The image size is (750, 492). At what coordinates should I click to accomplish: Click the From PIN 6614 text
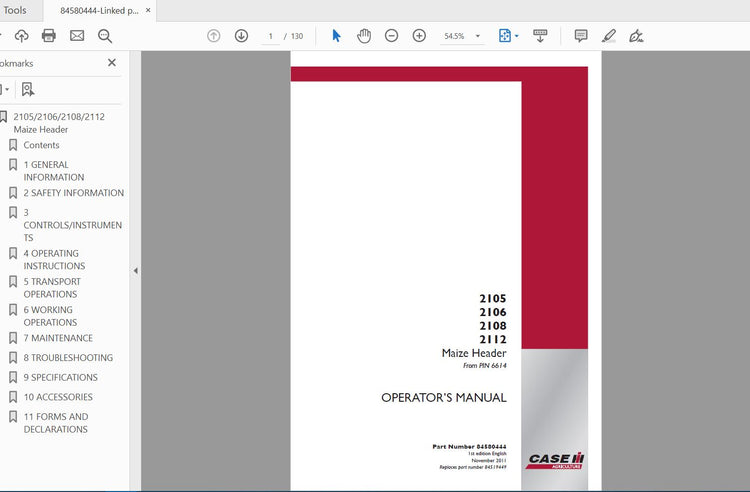(485, 366)
